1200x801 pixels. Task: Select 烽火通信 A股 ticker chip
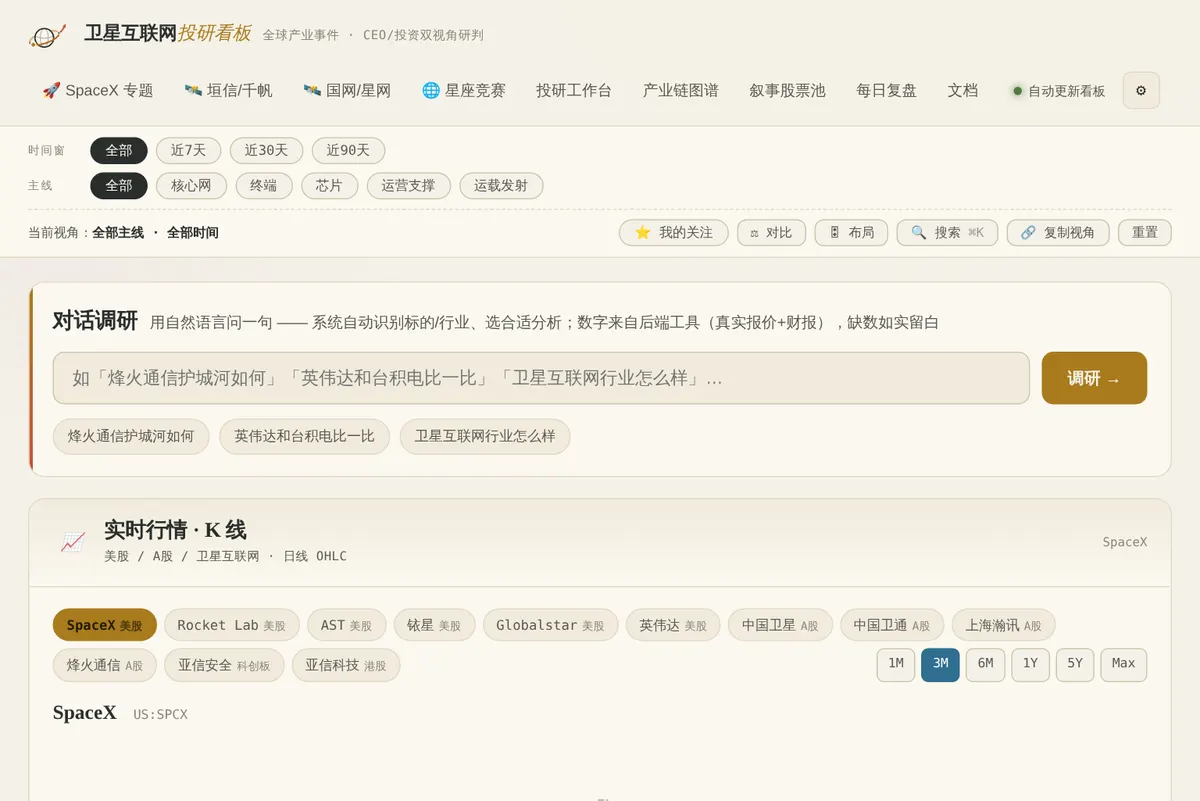[x=105, y=665]
